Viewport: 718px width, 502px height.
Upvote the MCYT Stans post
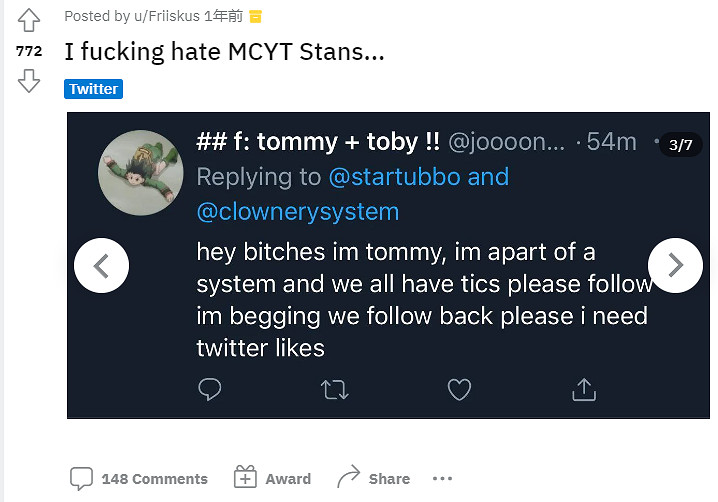(x=29, y=20)
